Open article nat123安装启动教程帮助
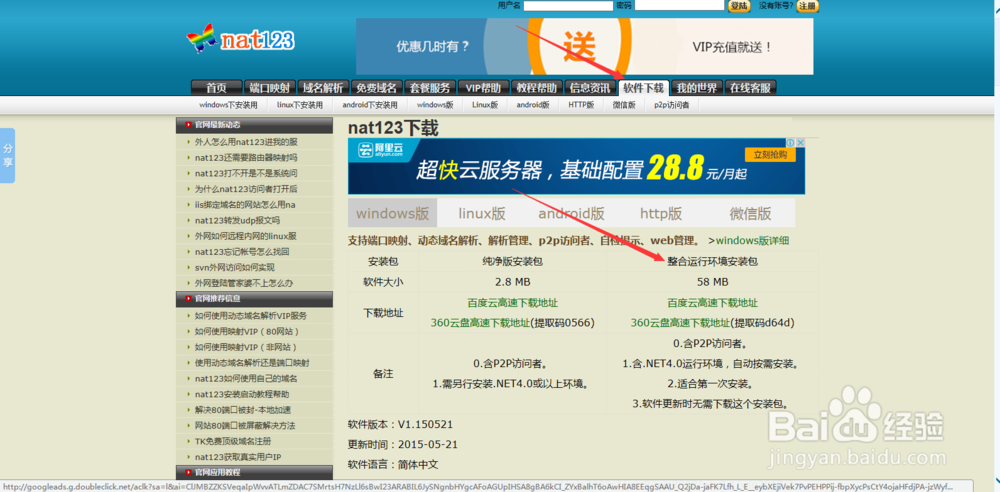Viewport: 1000px width, 492px height. 242,394
